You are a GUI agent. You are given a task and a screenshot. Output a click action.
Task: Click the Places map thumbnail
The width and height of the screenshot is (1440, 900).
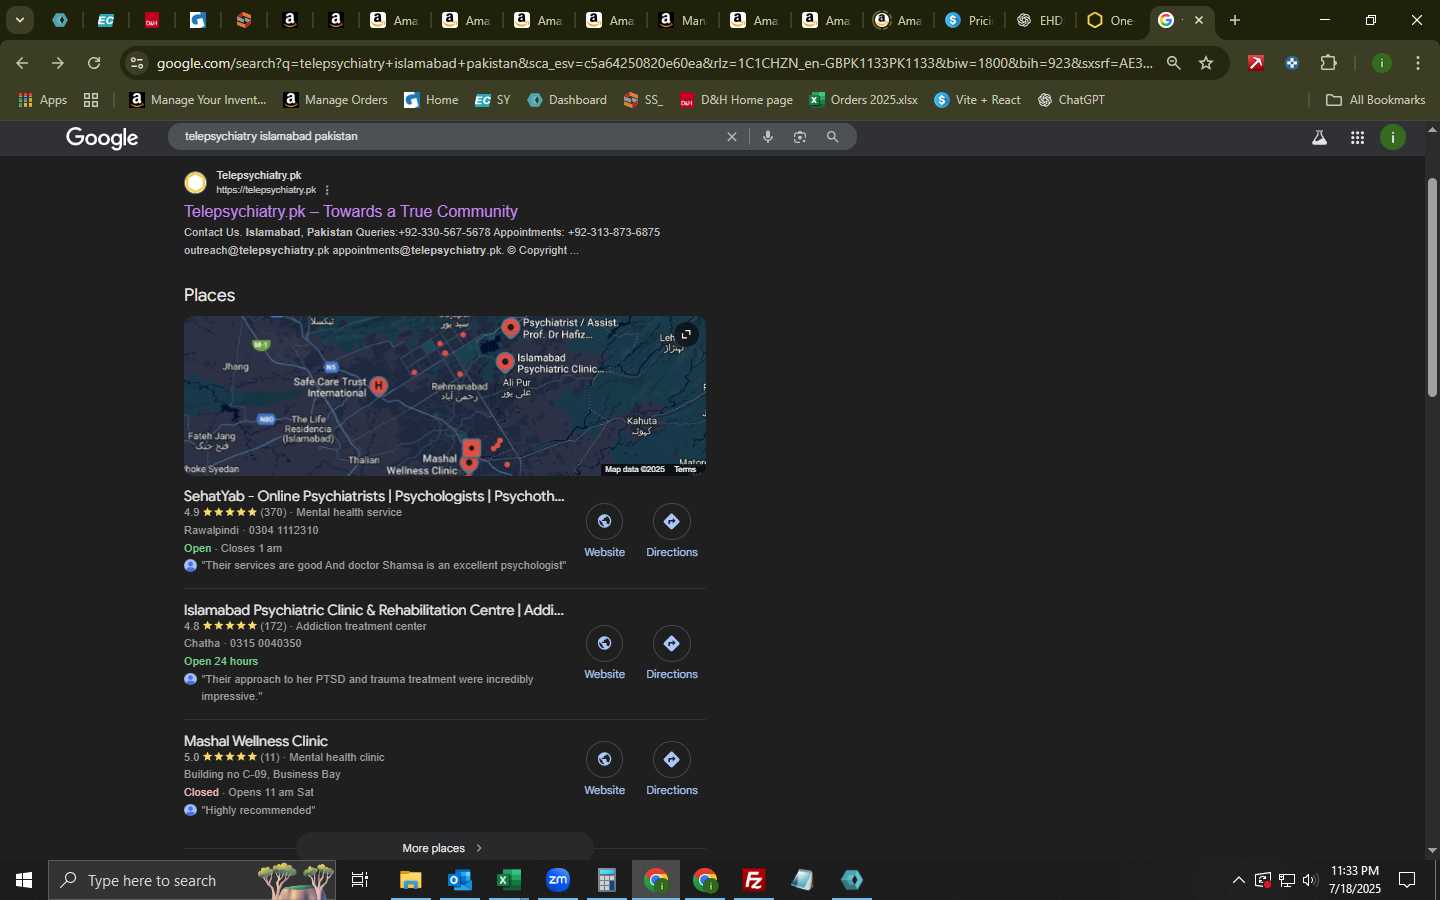click(x=445, y=396)
